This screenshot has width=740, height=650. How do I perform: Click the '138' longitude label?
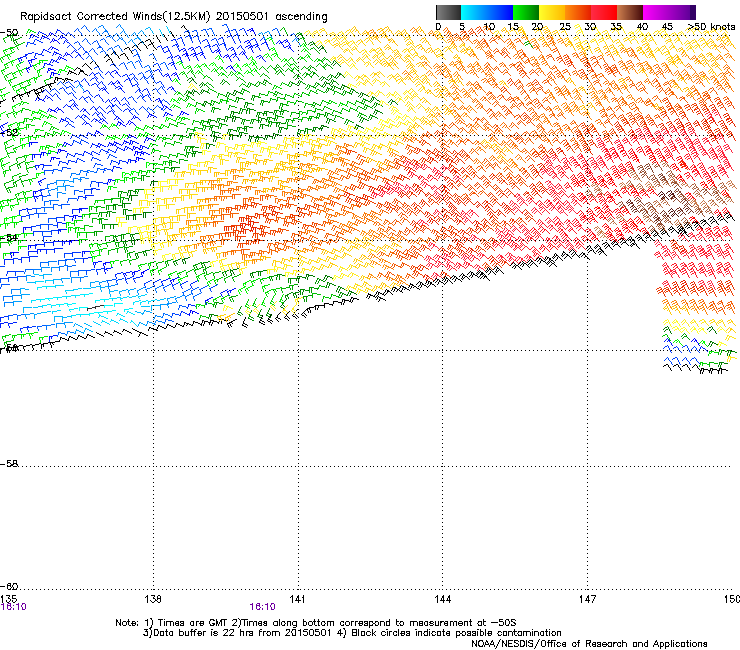(x=153, y=599)
